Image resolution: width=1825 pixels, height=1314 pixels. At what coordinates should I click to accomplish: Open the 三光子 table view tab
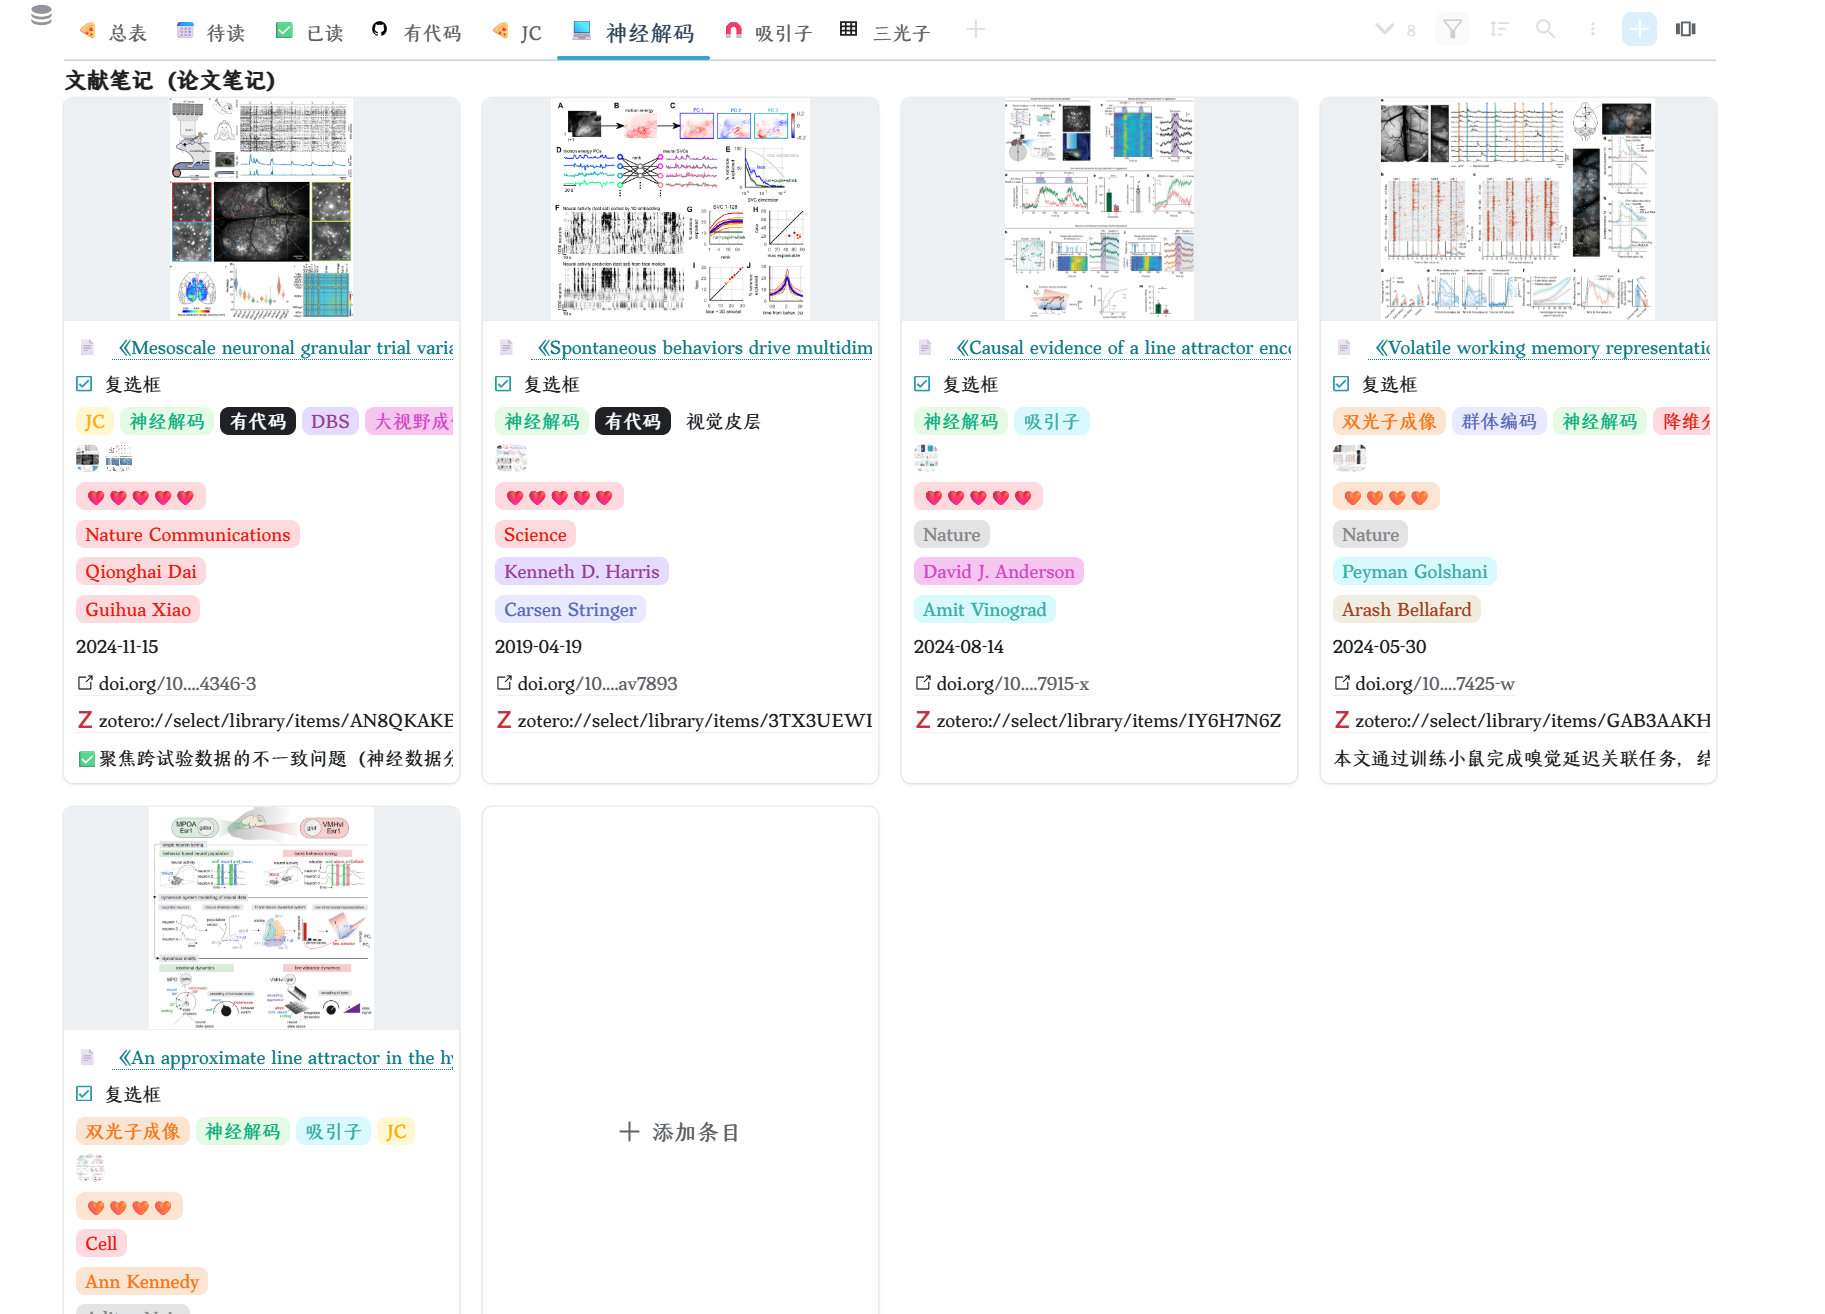click(x=886, y=32)
